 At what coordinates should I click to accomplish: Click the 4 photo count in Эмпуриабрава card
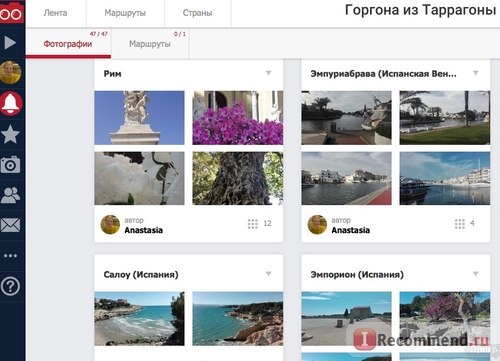tap(472, 223)
